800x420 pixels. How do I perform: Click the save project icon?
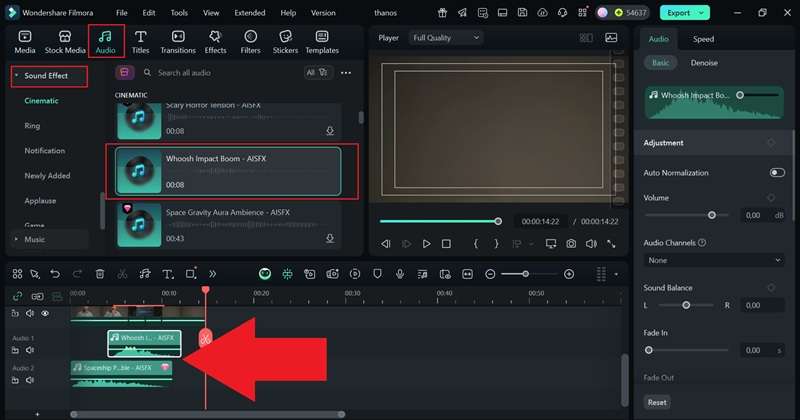[522, 13]
